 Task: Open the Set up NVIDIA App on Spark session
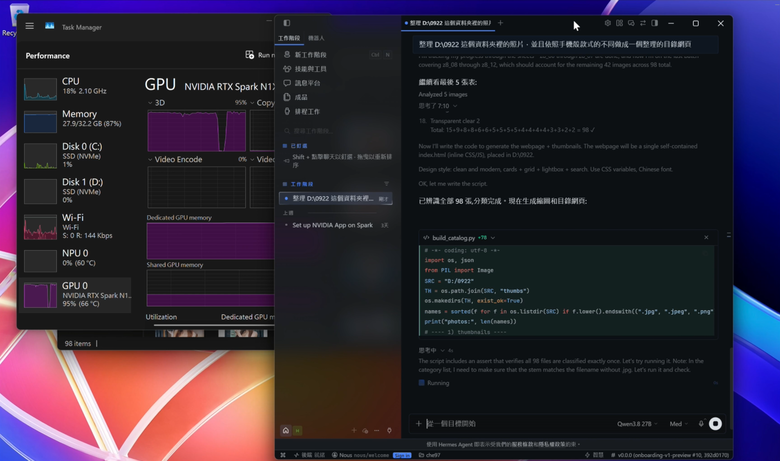[336, 225]
